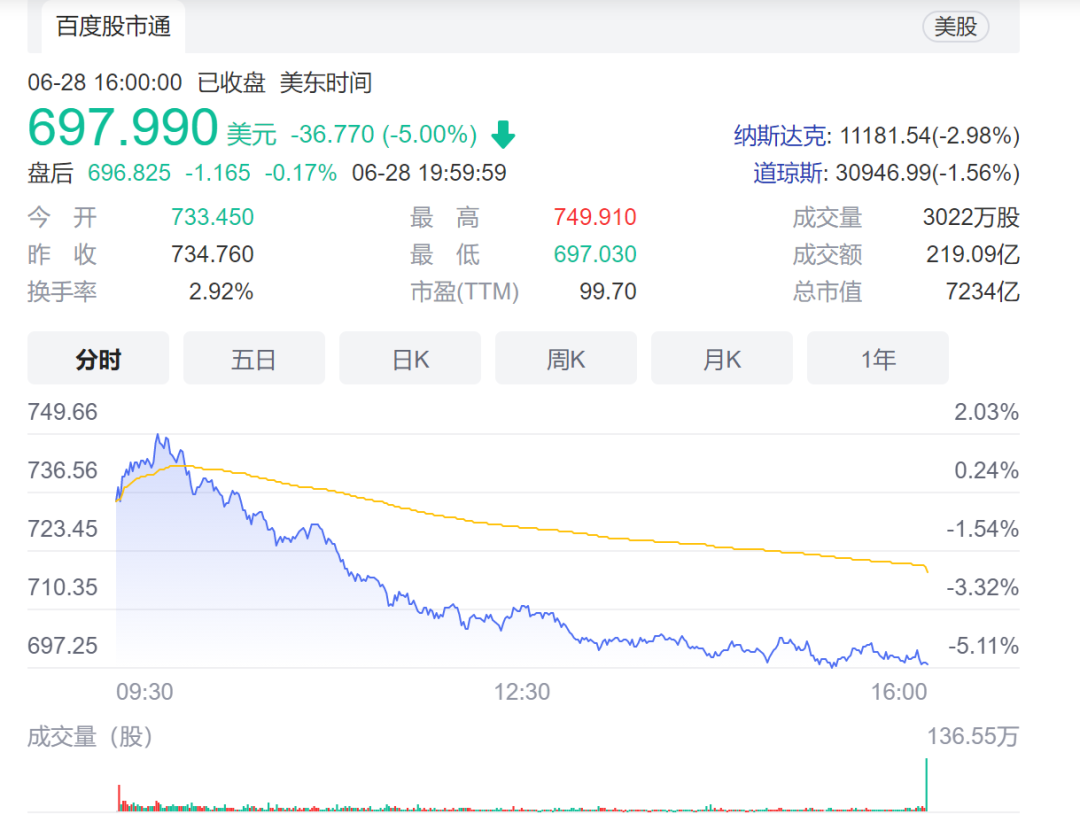1080x830 pixels.
Task: Click the 成交额 value 219.09亿
Action: click(x=973, y=254)
